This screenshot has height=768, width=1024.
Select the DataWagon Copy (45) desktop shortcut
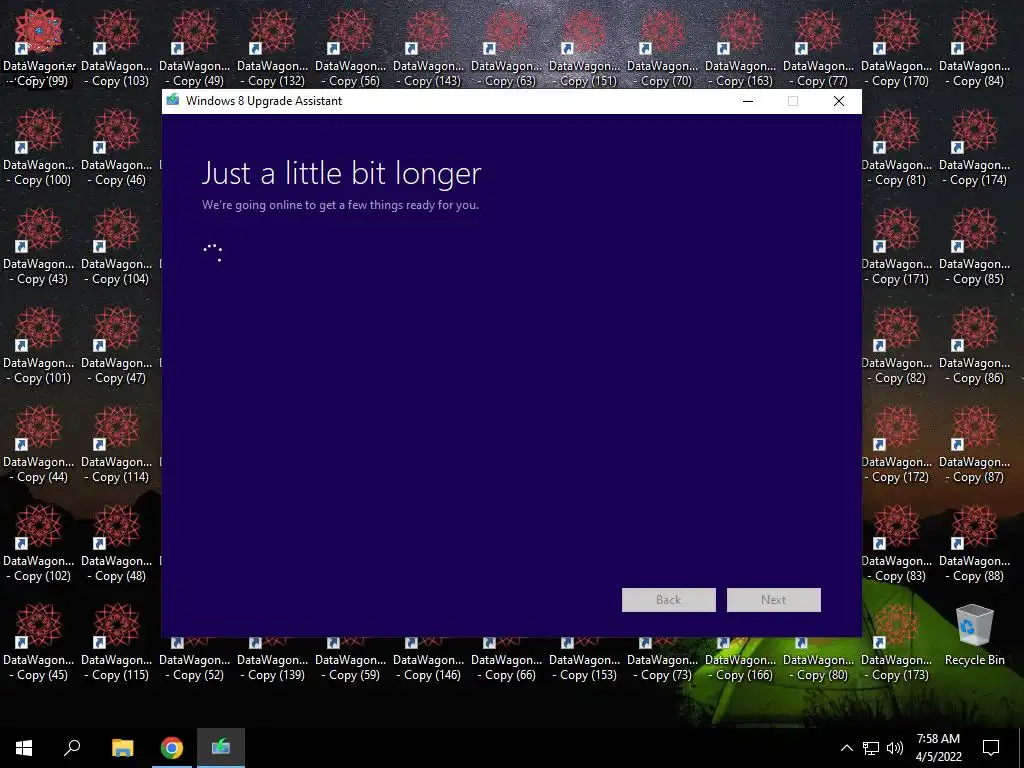pyautogui.click(x=39, y=643)
